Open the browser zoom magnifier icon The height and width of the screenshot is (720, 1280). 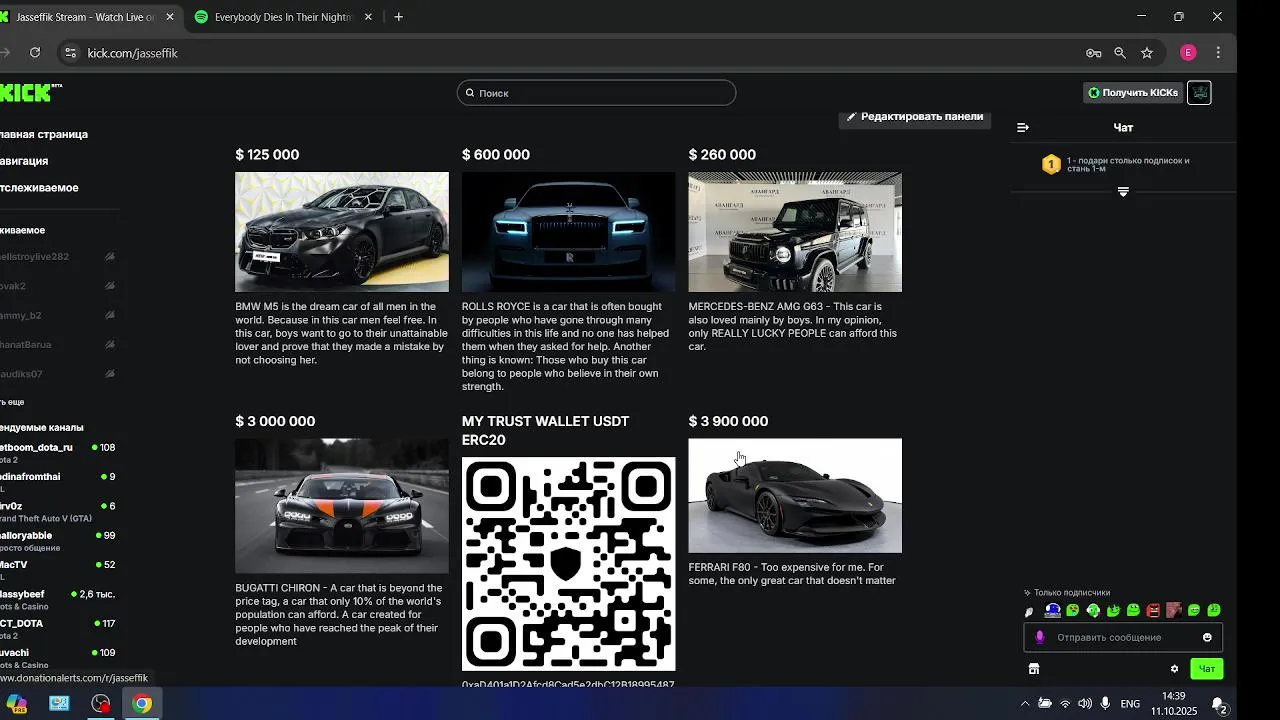tap(1120, 53)
